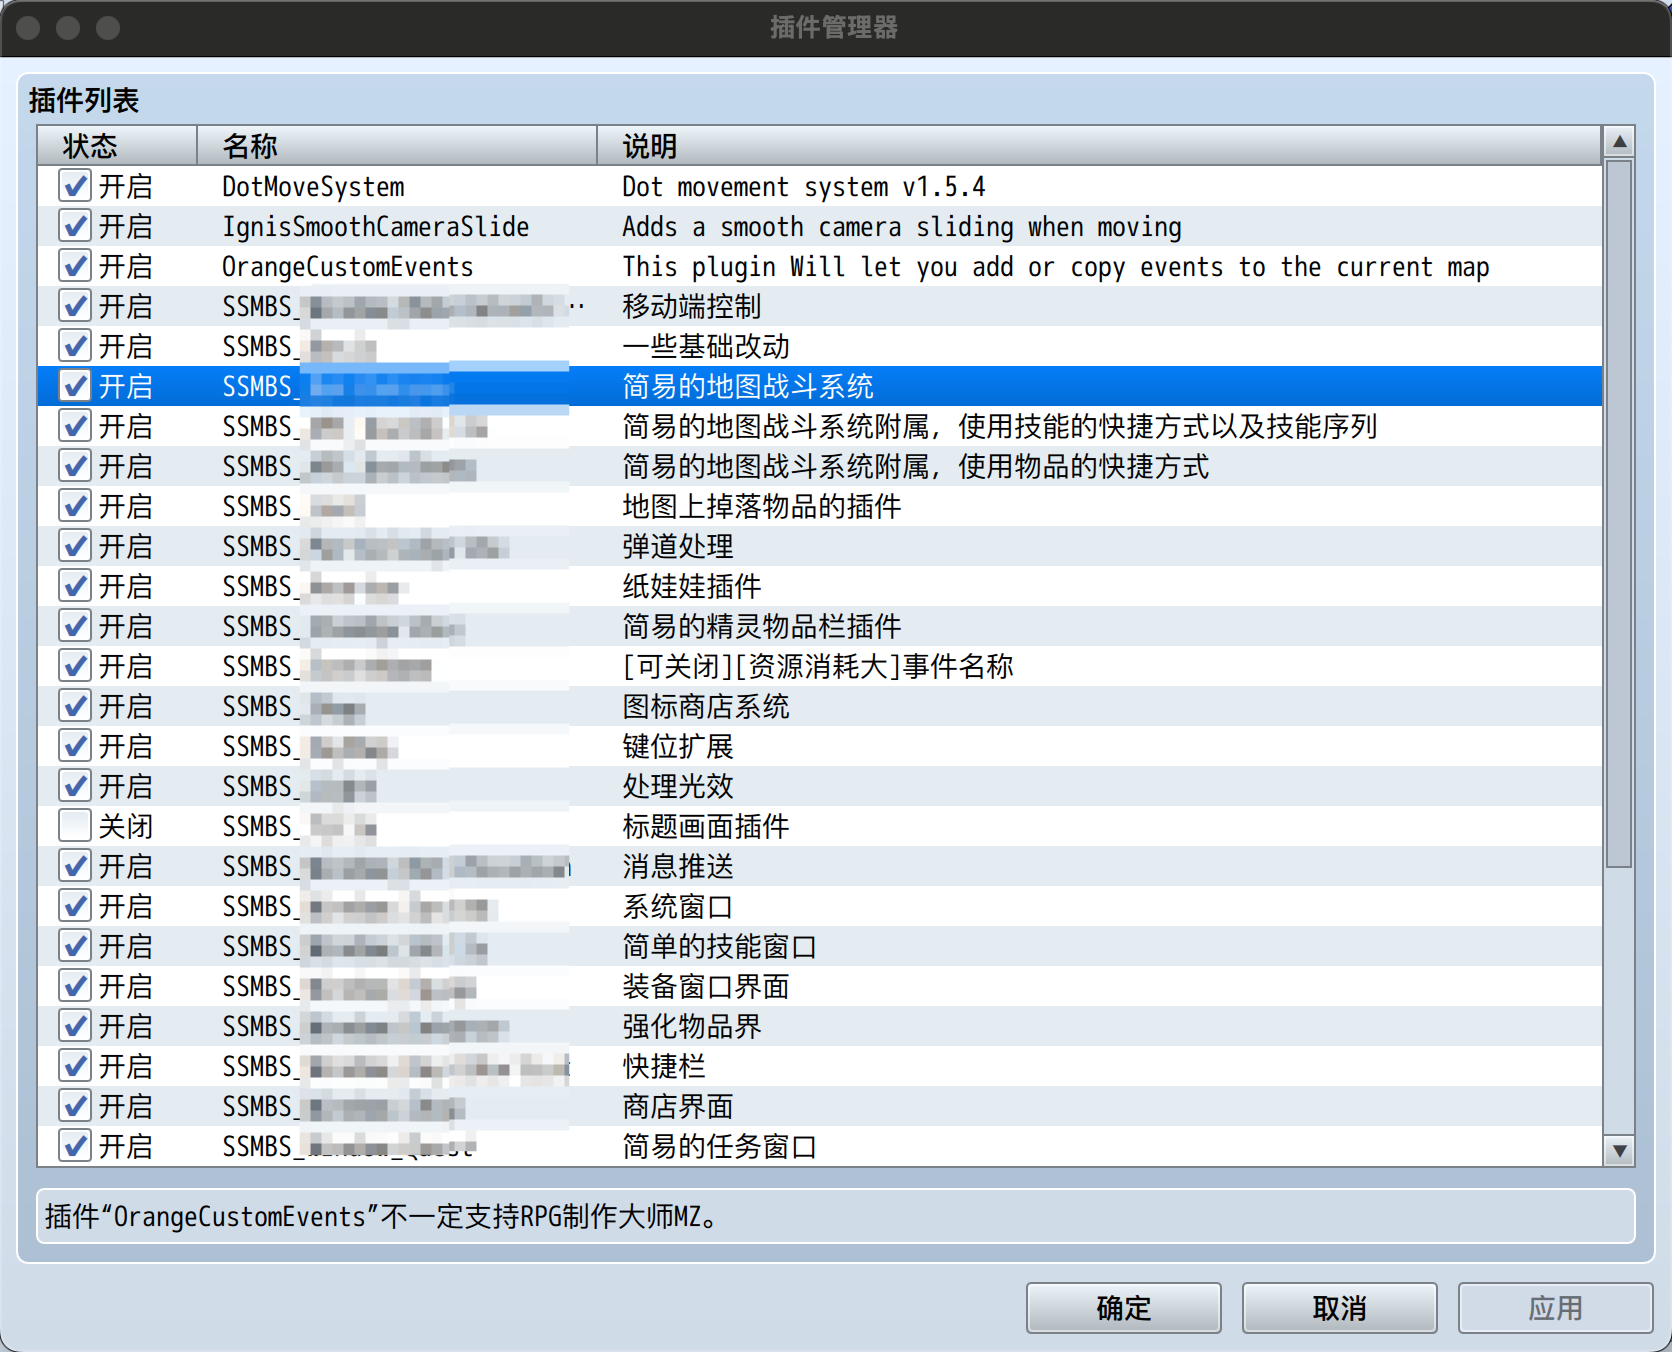This screenshot has width=1672, height=1352.
Task: Select the highlighted 简易的地图战斗系统 row
Action: 820,386
